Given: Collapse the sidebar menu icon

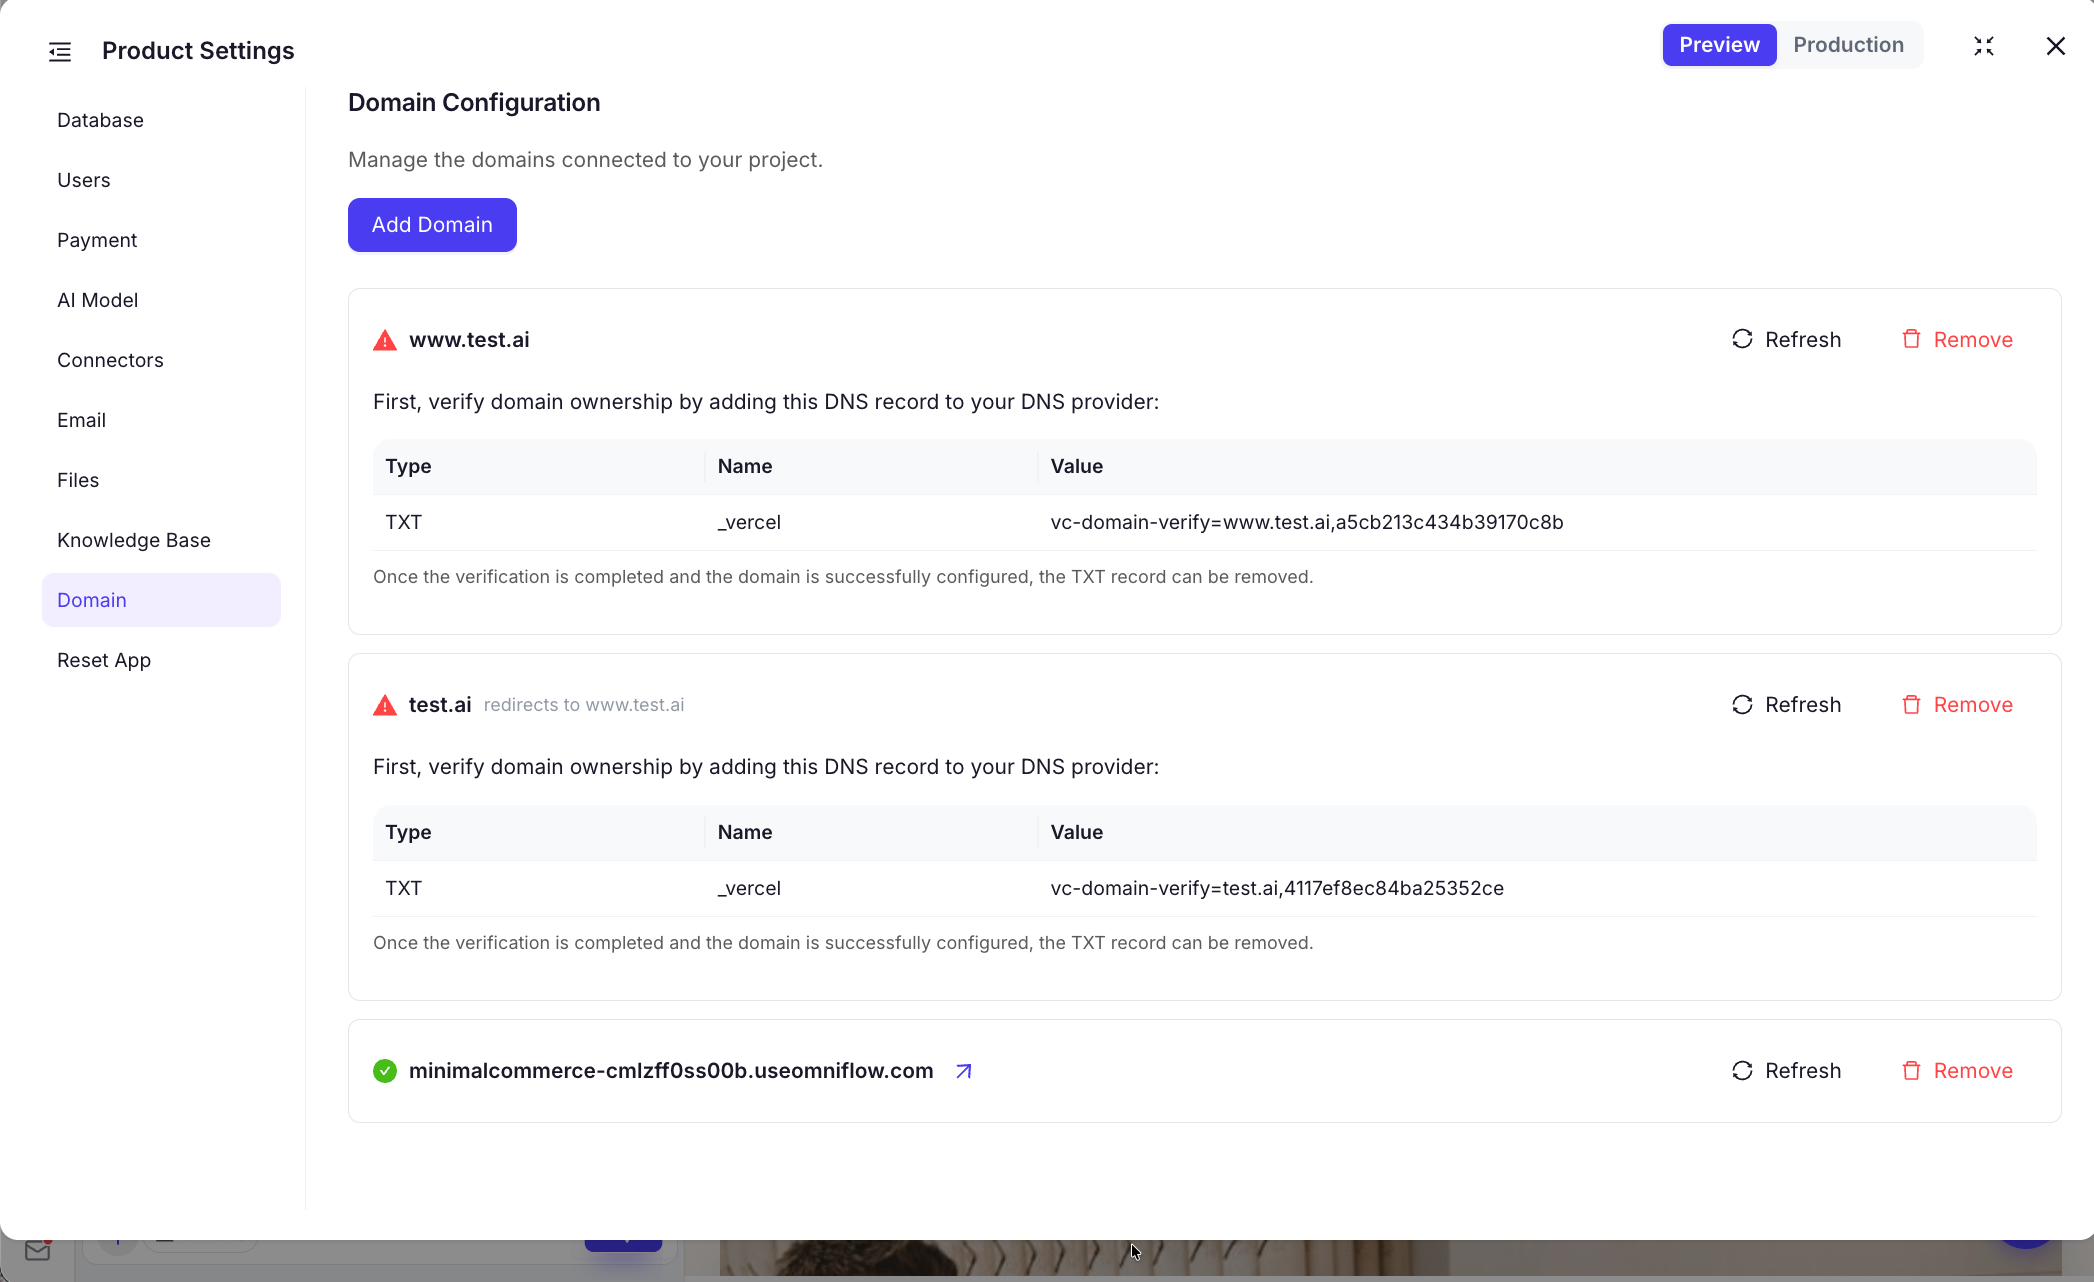Looking at the screenshot, I should point(60,52).
